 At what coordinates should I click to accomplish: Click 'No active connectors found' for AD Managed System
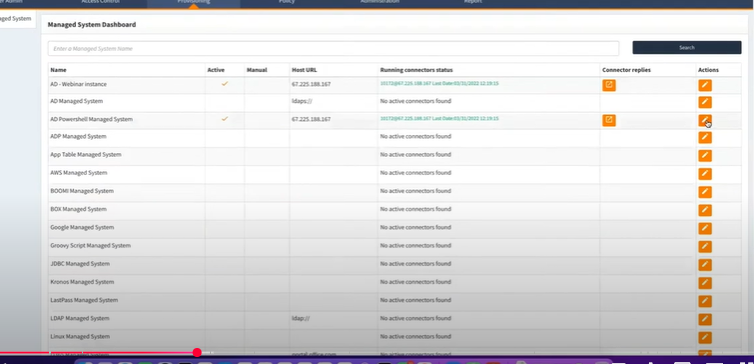coord(415,101)
